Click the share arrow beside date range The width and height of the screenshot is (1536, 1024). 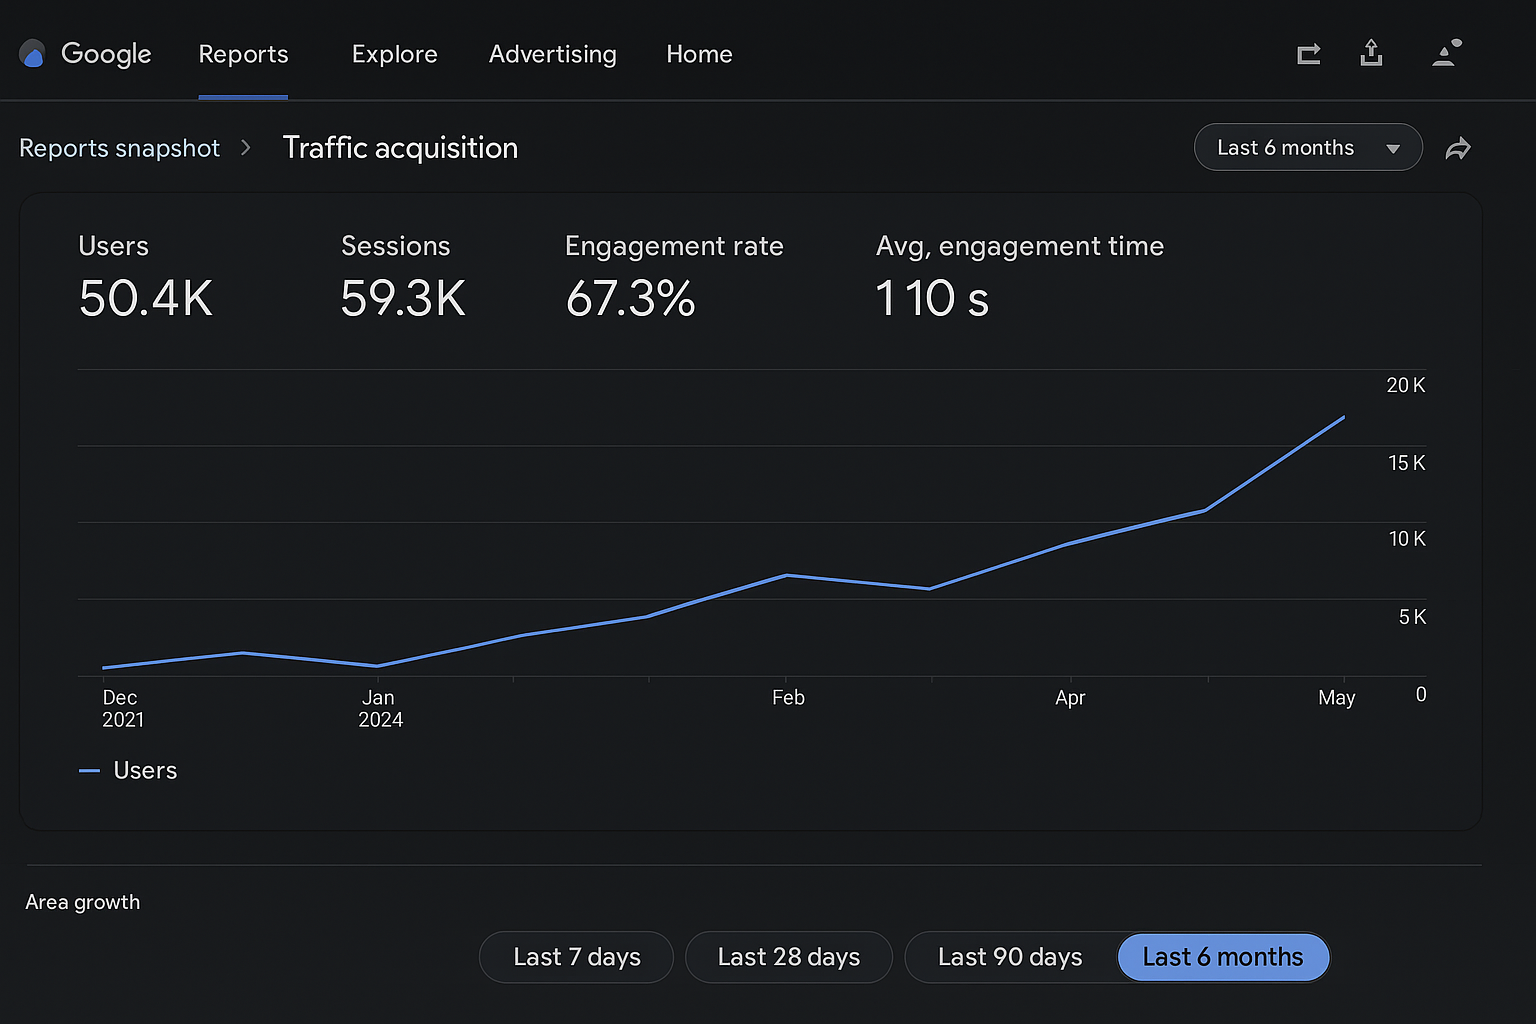[x=1458, y=149]
